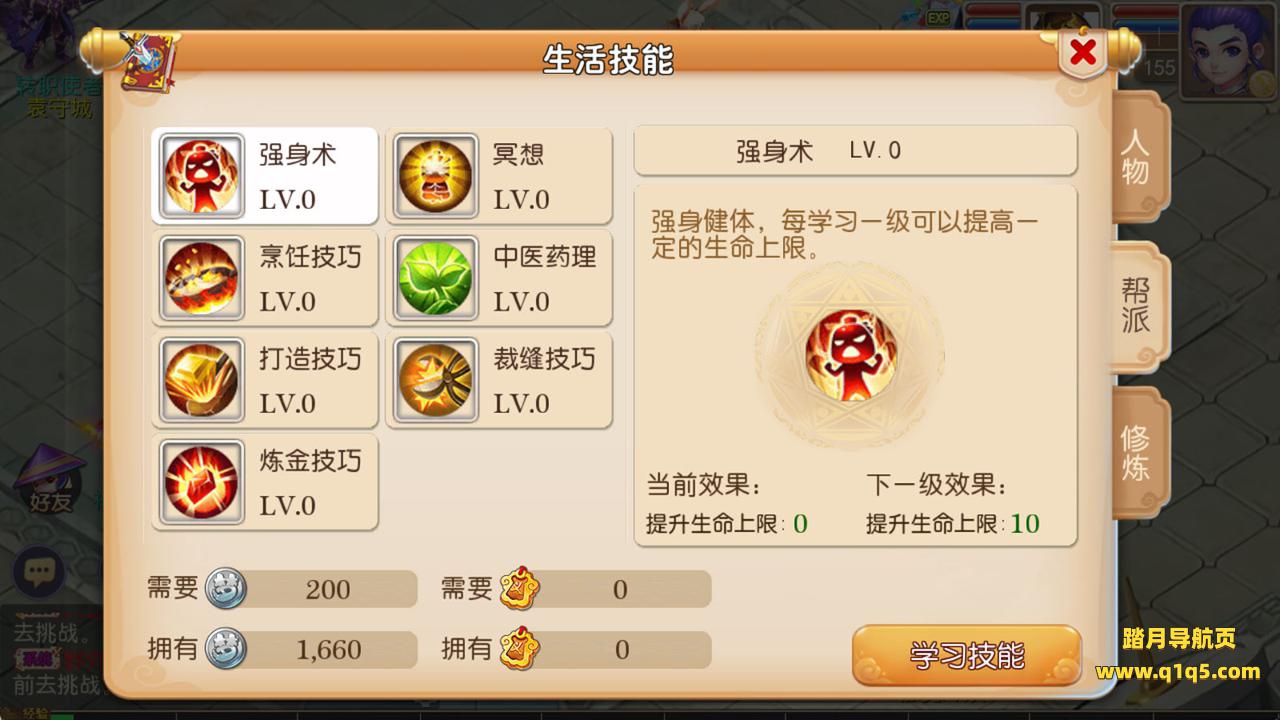
Task: Choose the 烹饪技巧 cooking skill icon
Action: click(202, 278)
